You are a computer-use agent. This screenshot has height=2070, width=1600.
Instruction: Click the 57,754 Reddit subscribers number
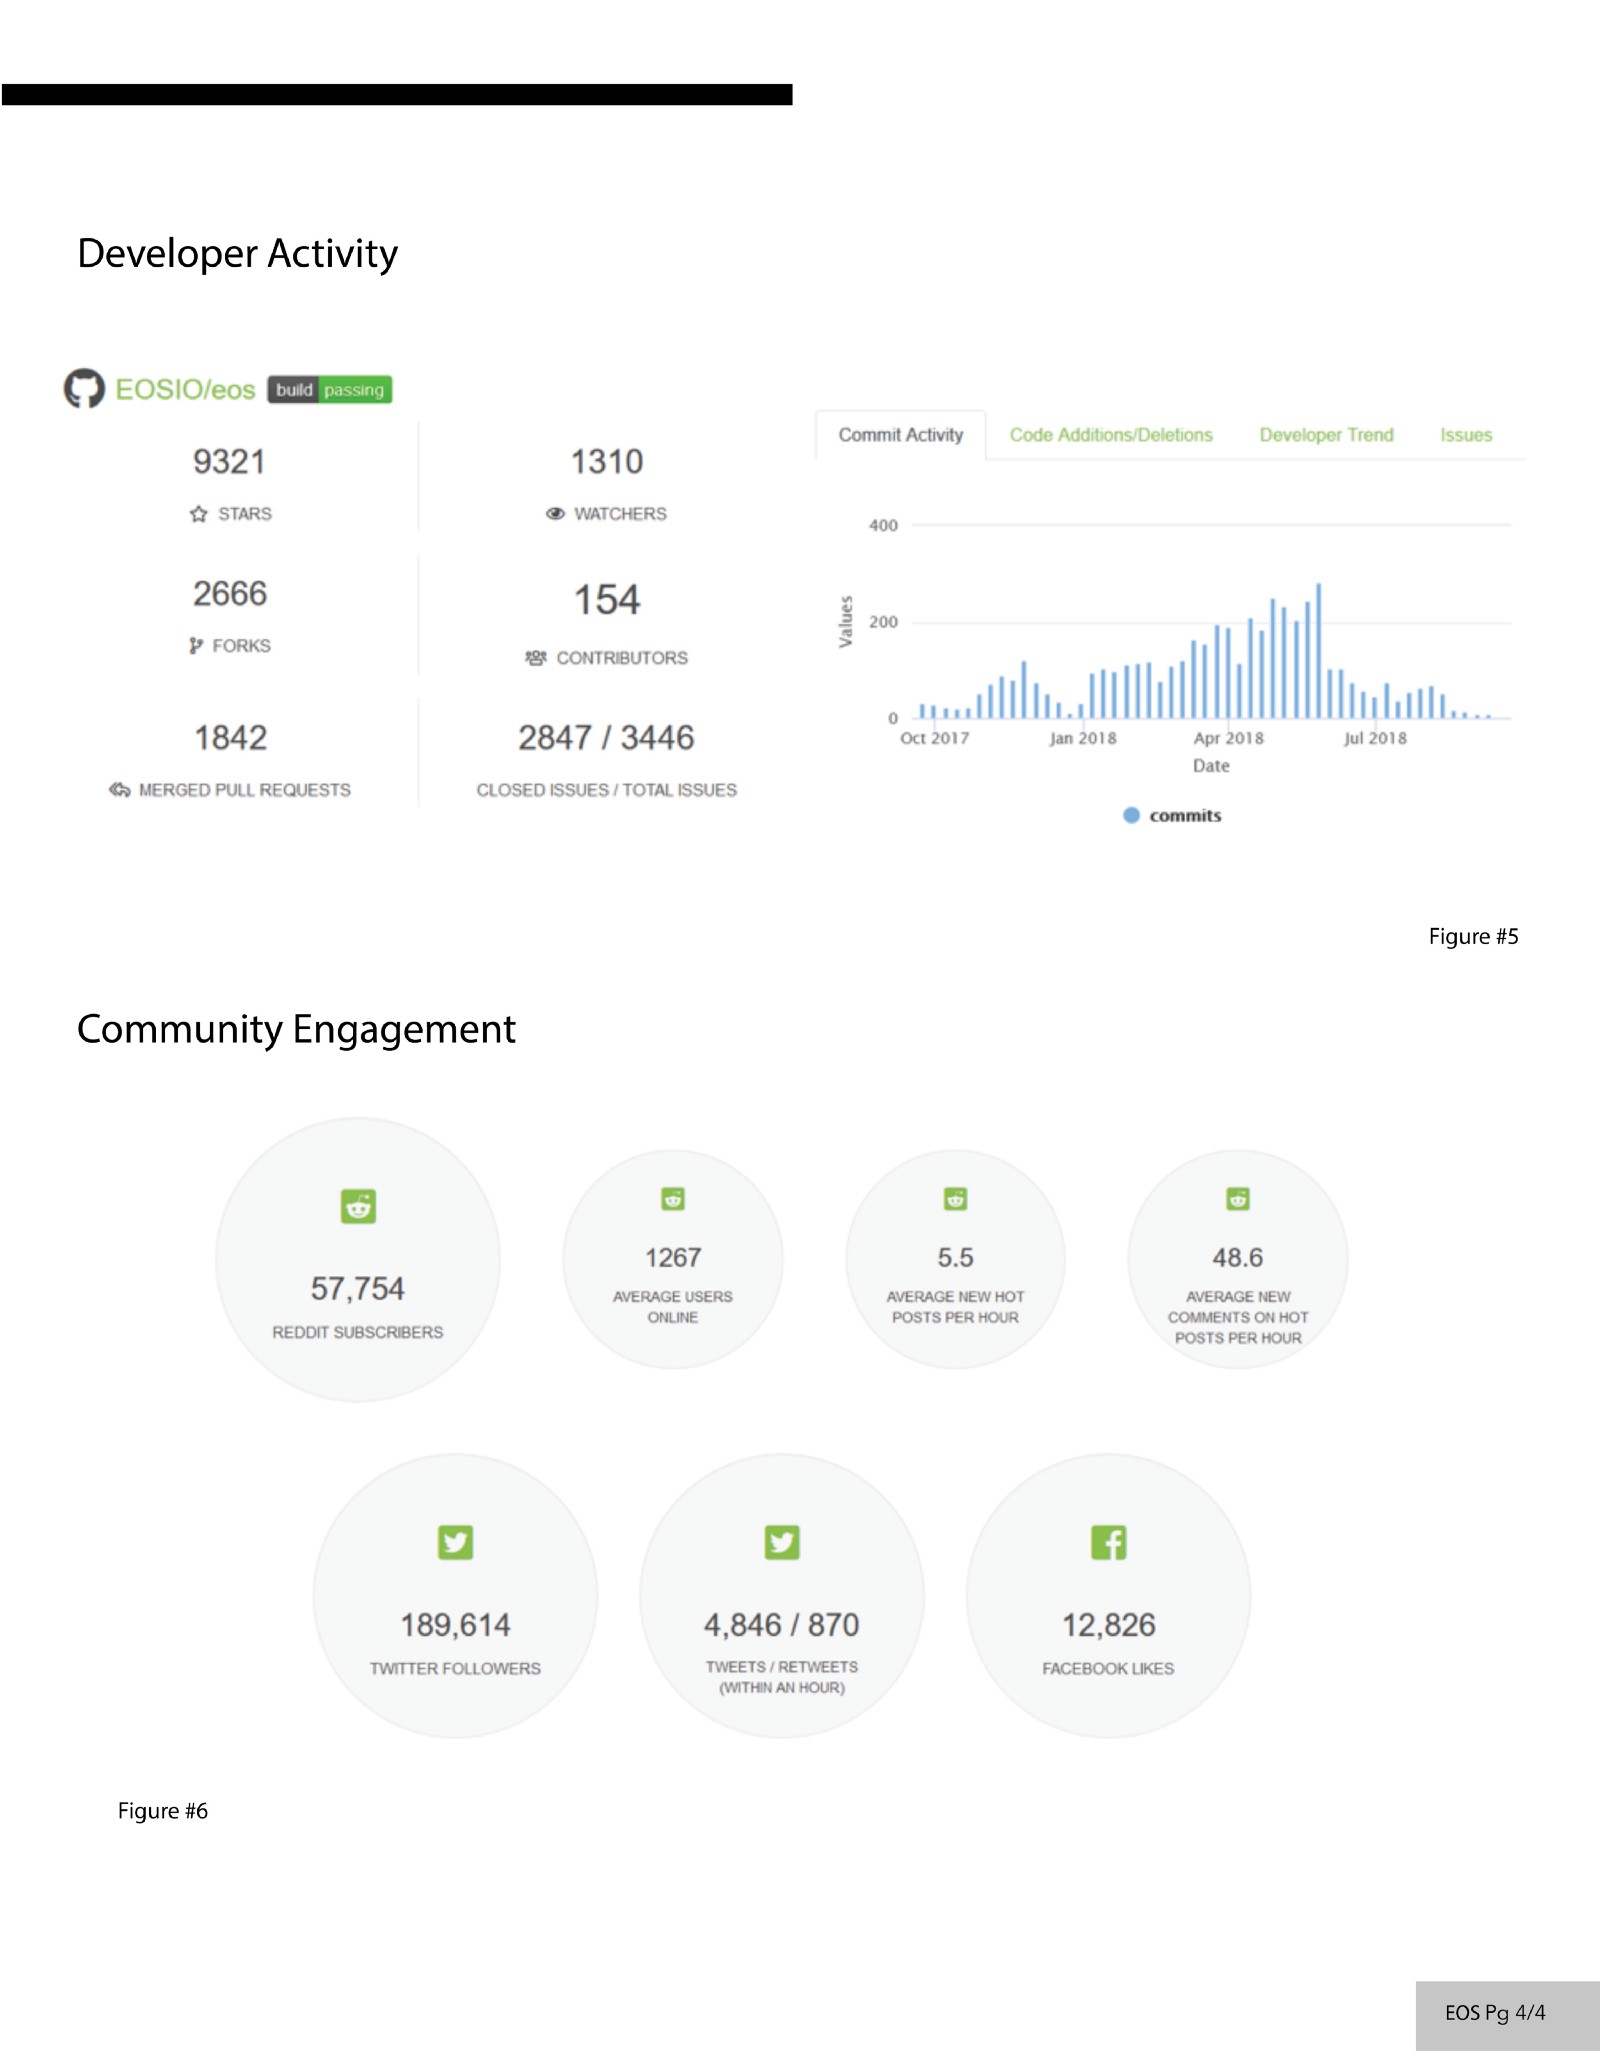[x=358, y=1289]
